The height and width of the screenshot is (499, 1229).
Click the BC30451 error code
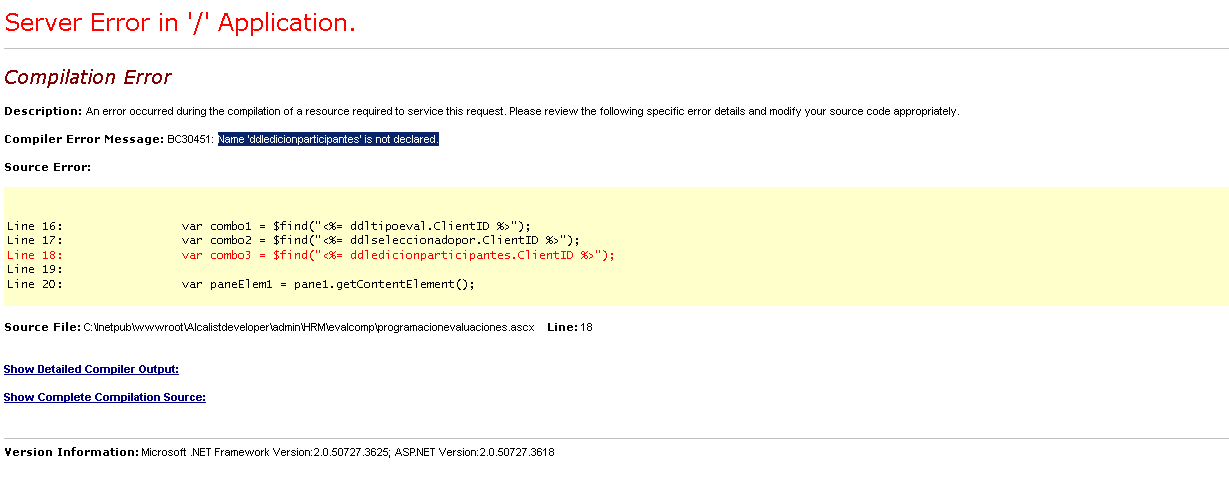point(190,139)
